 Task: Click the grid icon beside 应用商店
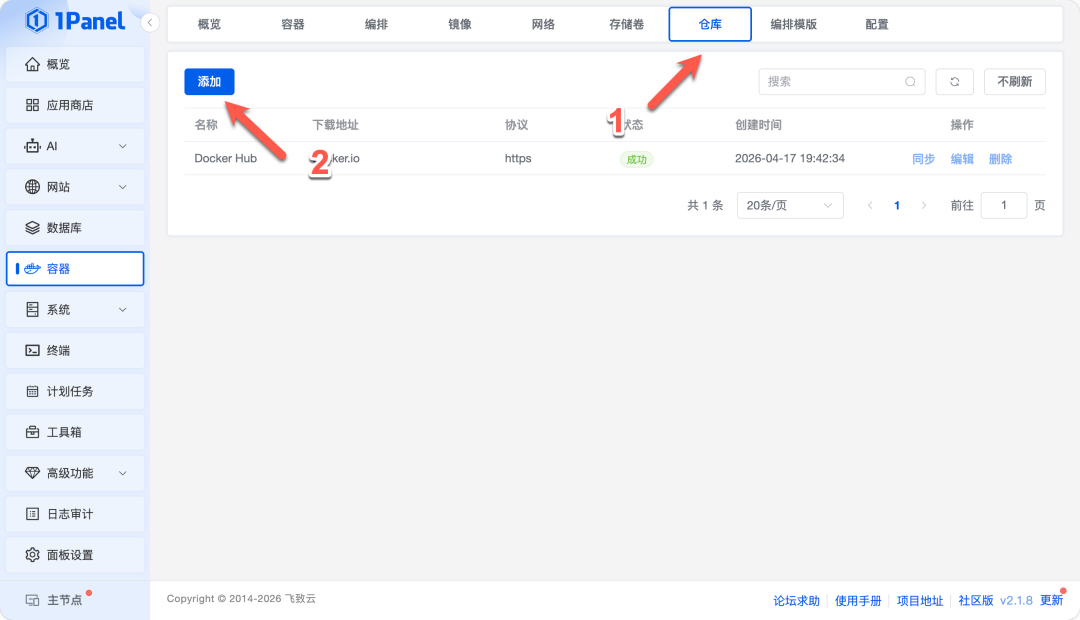pos(32,105)
